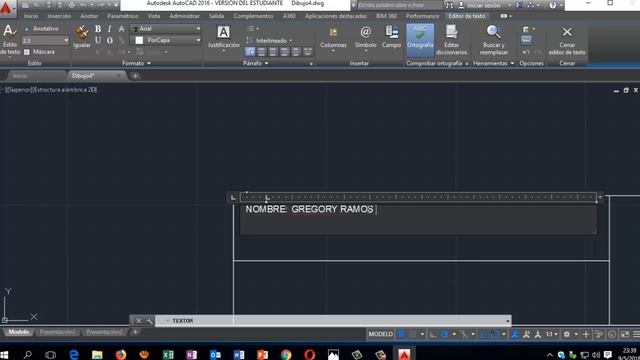Click the tab stop type selector beside ruler

[x=233, y=198]
